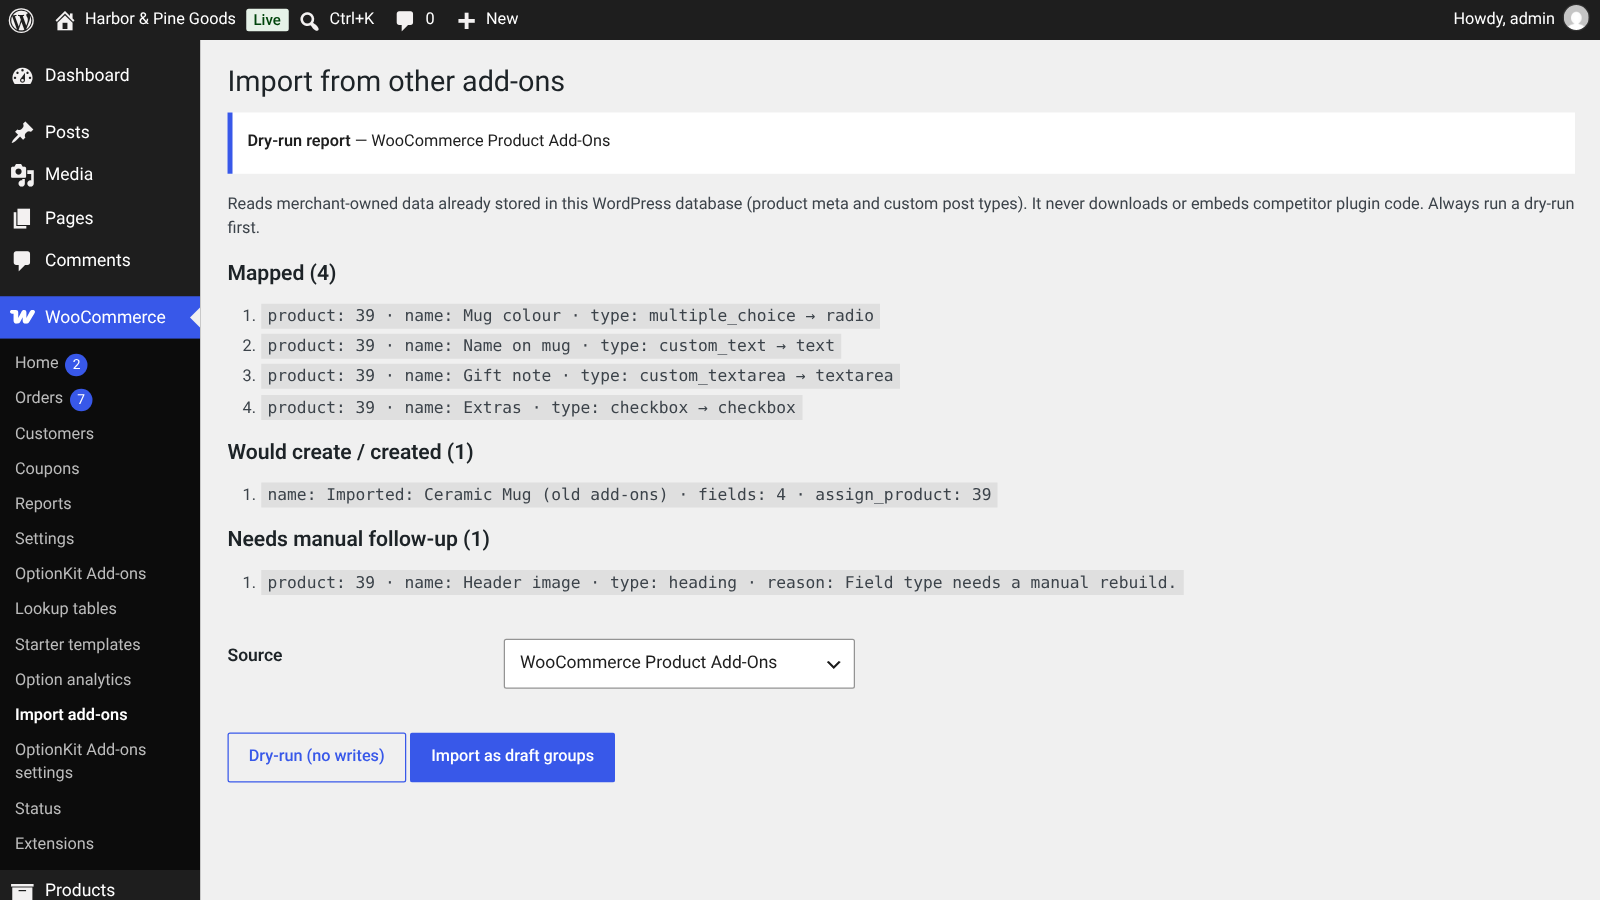The width and height of the screenshot is (1600, 900).
Task: Click the Imported: Ceramic Mug row
Action: (630, 495)
